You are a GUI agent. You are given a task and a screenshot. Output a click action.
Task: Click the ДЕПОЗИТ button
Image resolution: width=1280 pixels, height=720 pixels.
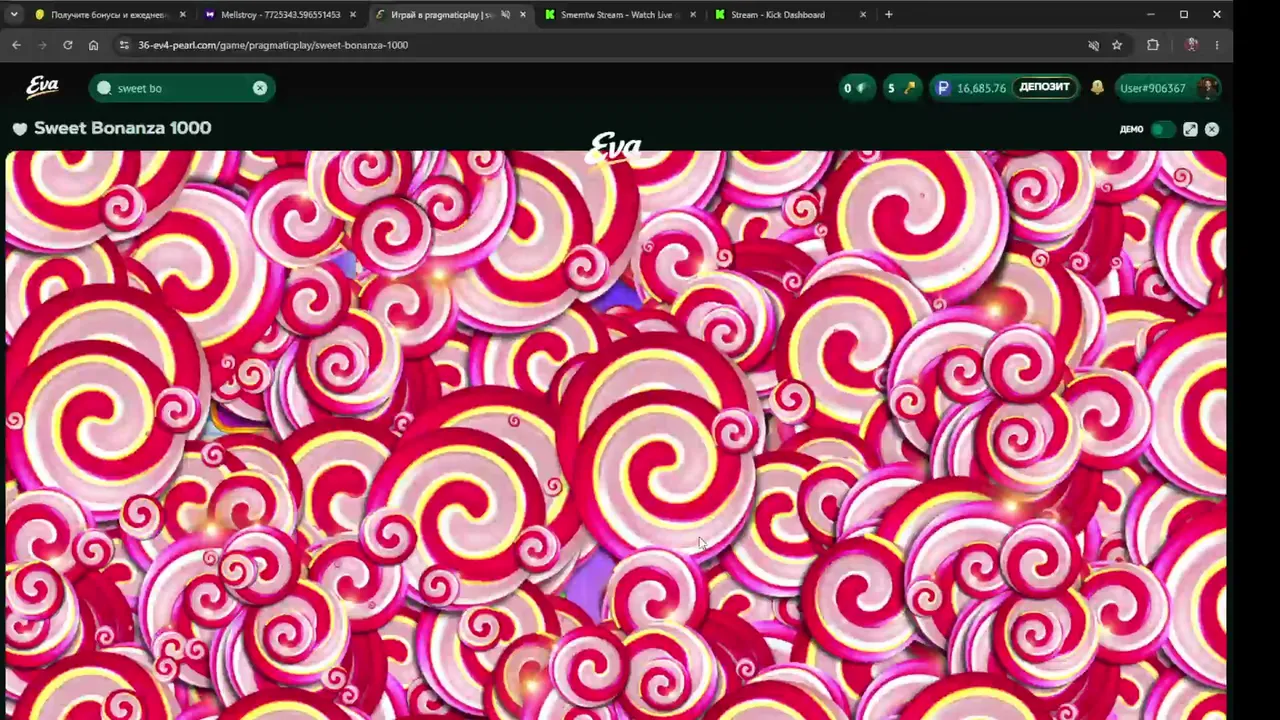point(1045,87)
